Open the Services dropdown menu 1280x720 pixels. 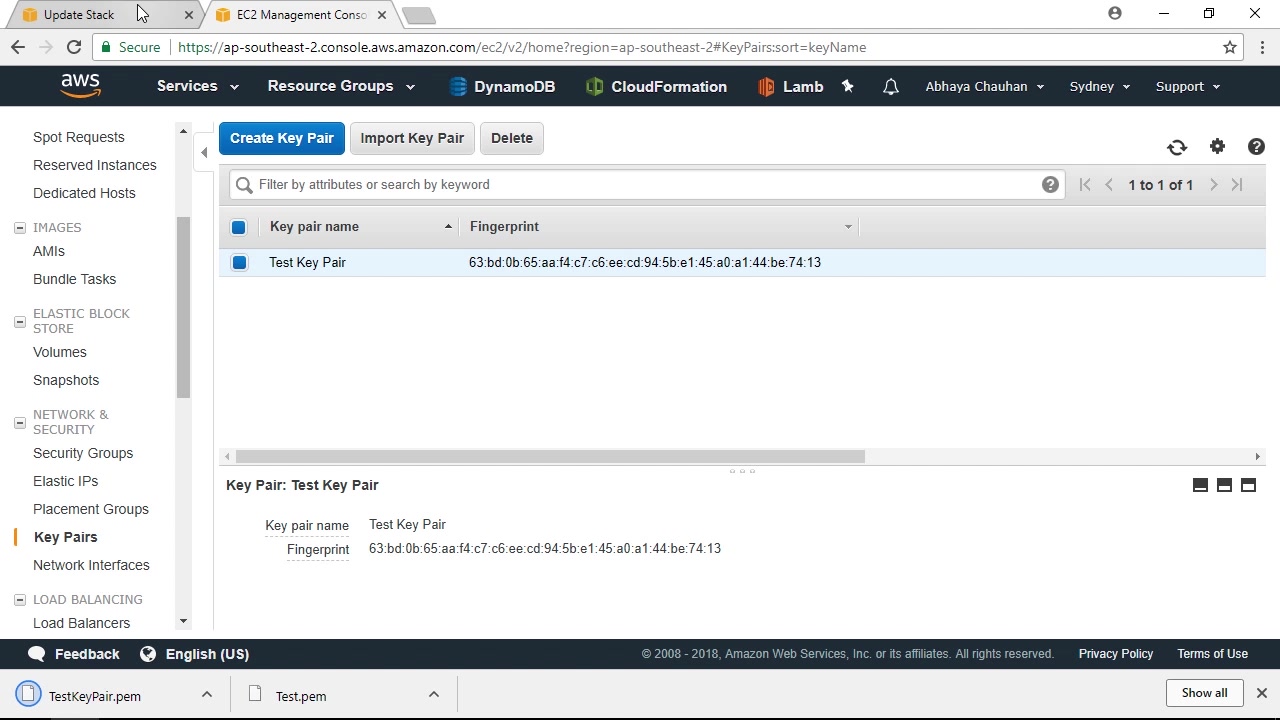(x=197, y=86)
